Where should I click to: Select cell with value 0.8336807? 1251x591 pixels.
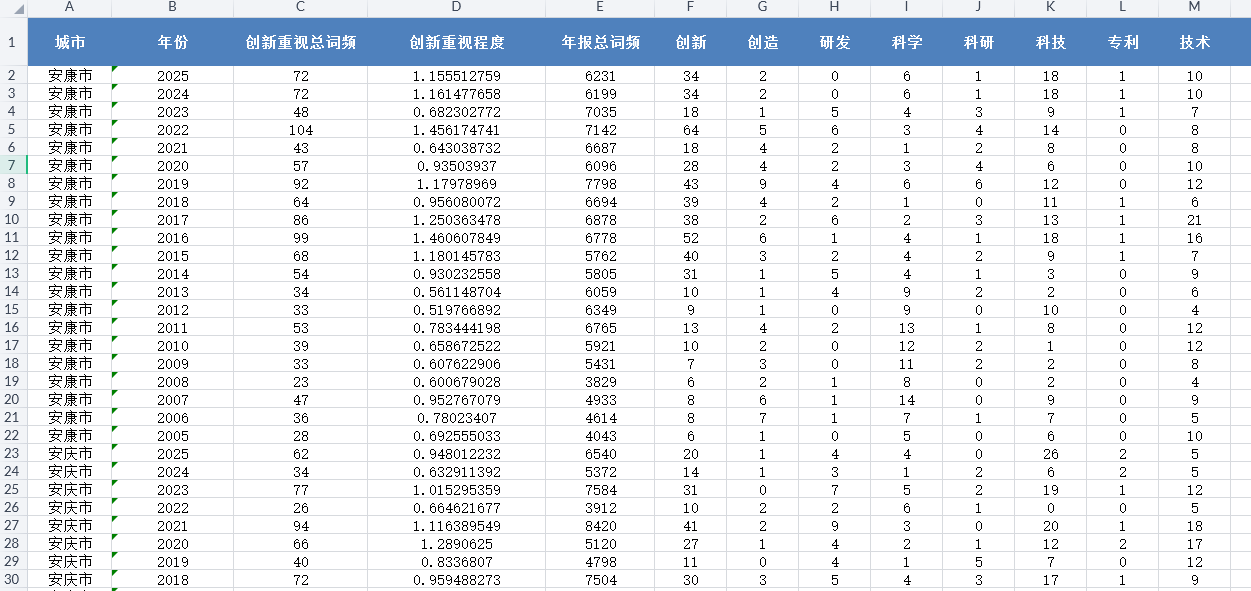[x=456, y=561]
